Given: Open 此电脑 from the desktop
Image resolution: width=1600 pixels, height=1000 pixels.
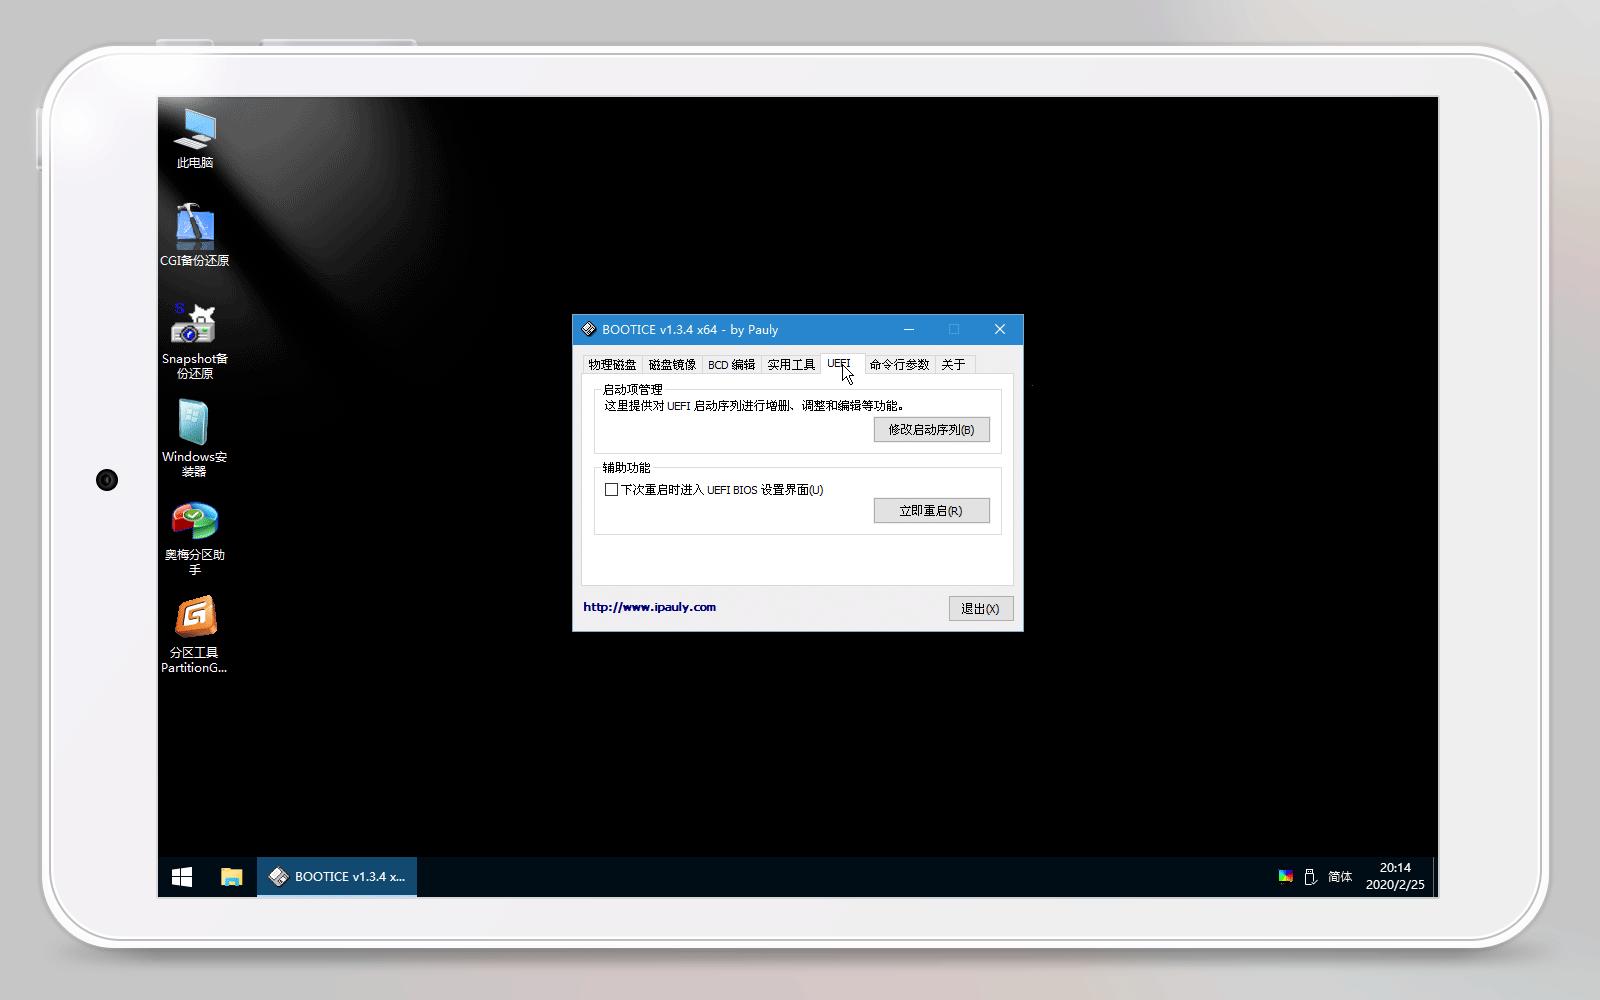Looking at the screenshot, I should click(x=196, y=135).
